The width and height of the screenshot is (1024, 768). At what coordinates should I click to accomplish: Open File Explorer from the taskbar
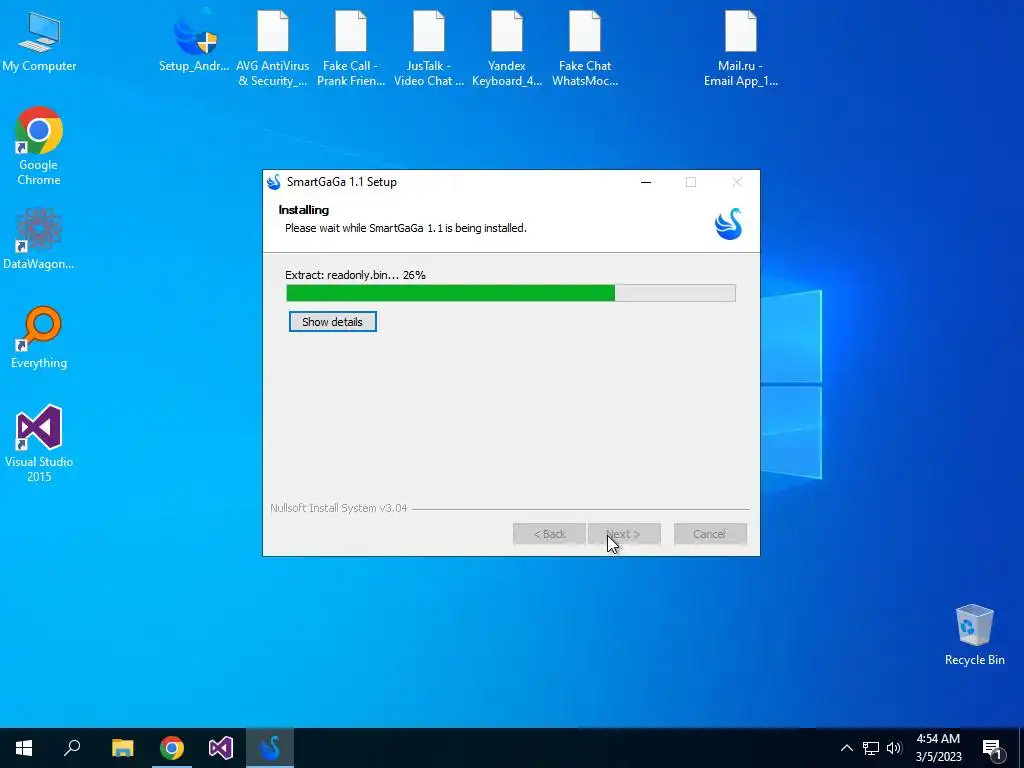pyautogui.click(x=122, y=748)
